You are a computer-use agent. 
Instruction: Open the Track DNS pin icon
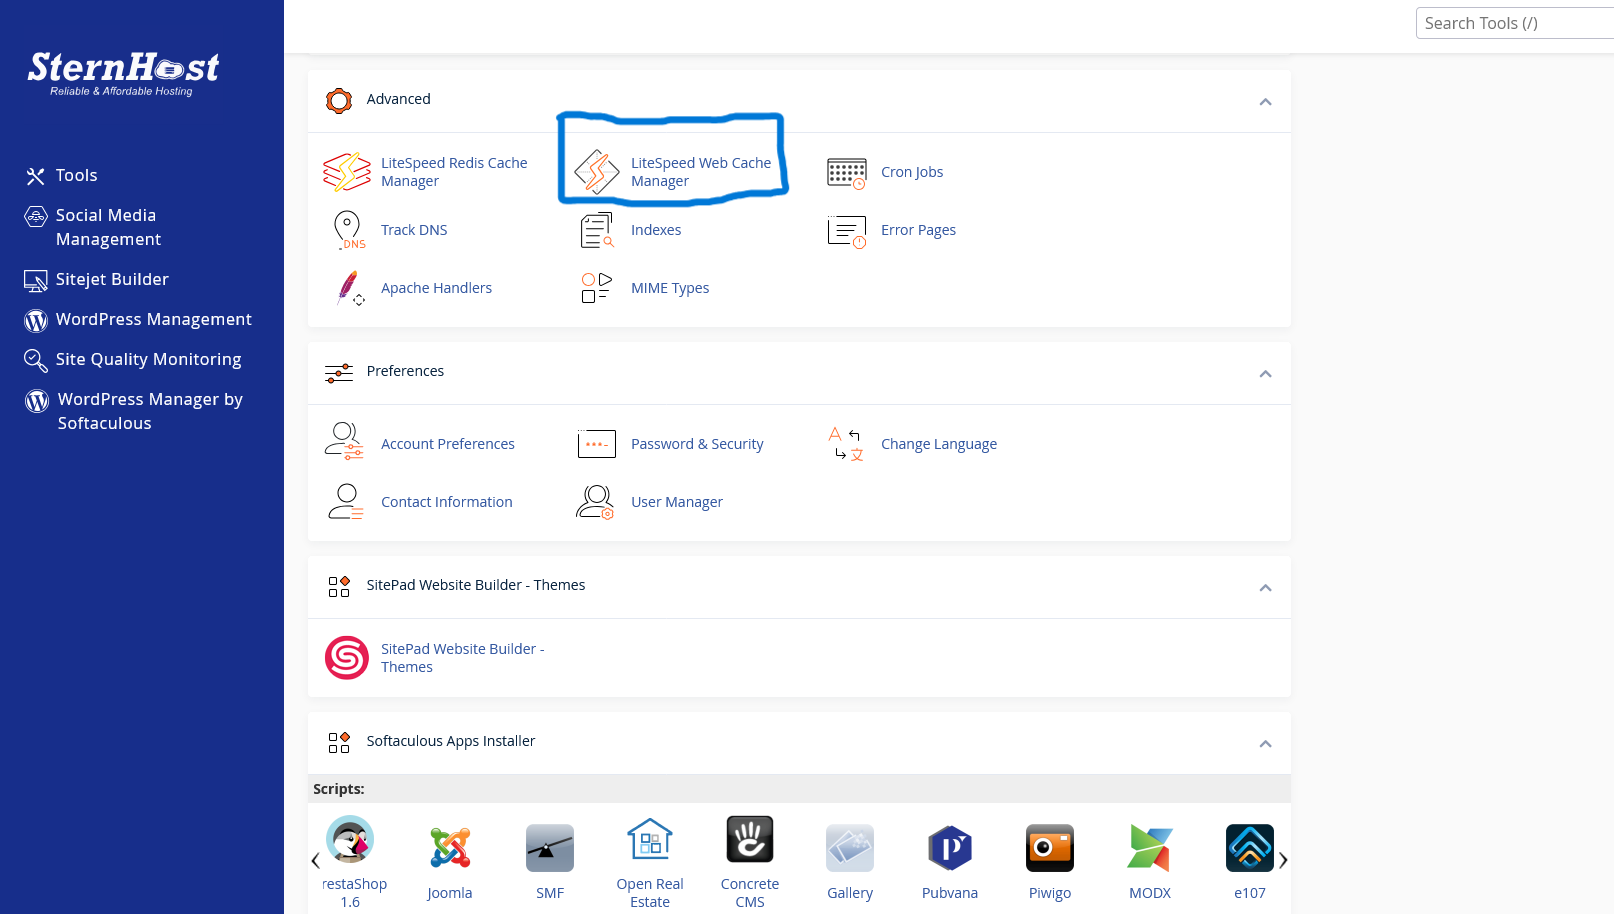pos(347,230)
